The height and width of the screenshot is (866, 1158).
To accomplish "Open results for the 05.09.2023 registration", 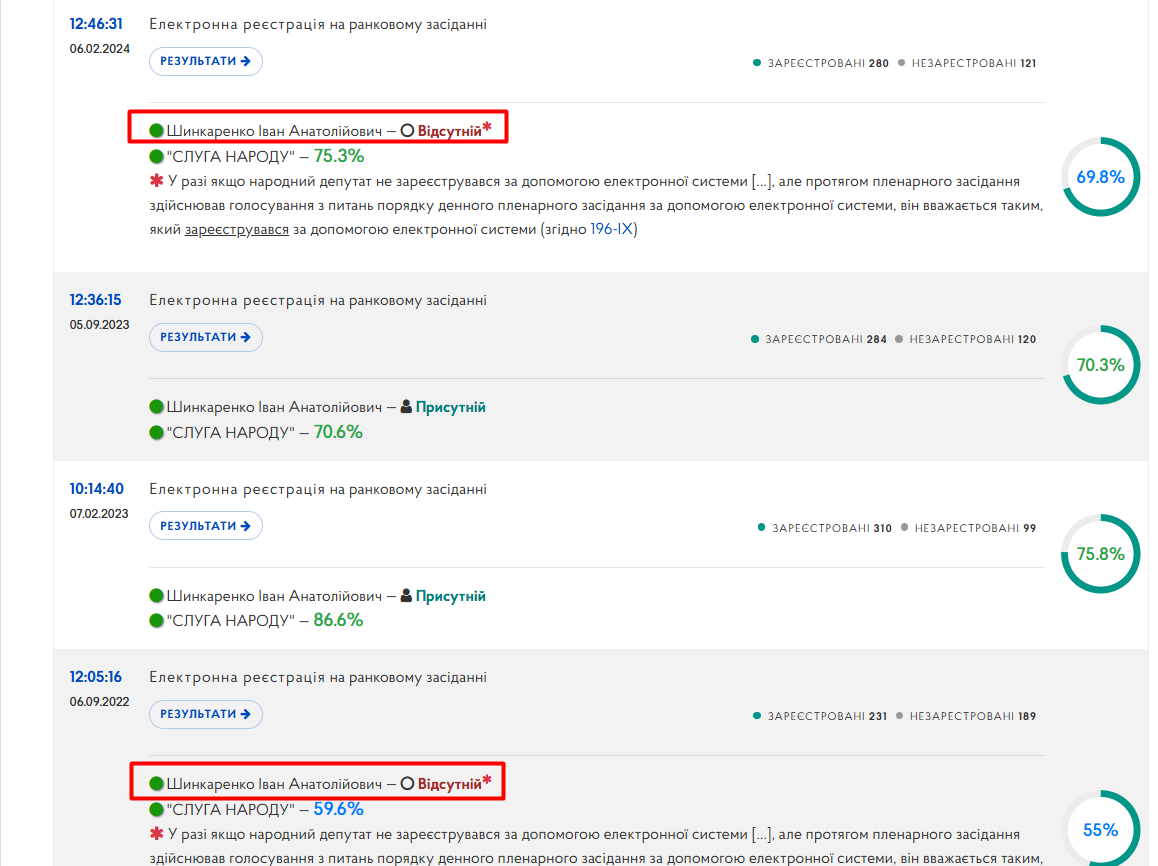I will [205, 337].
